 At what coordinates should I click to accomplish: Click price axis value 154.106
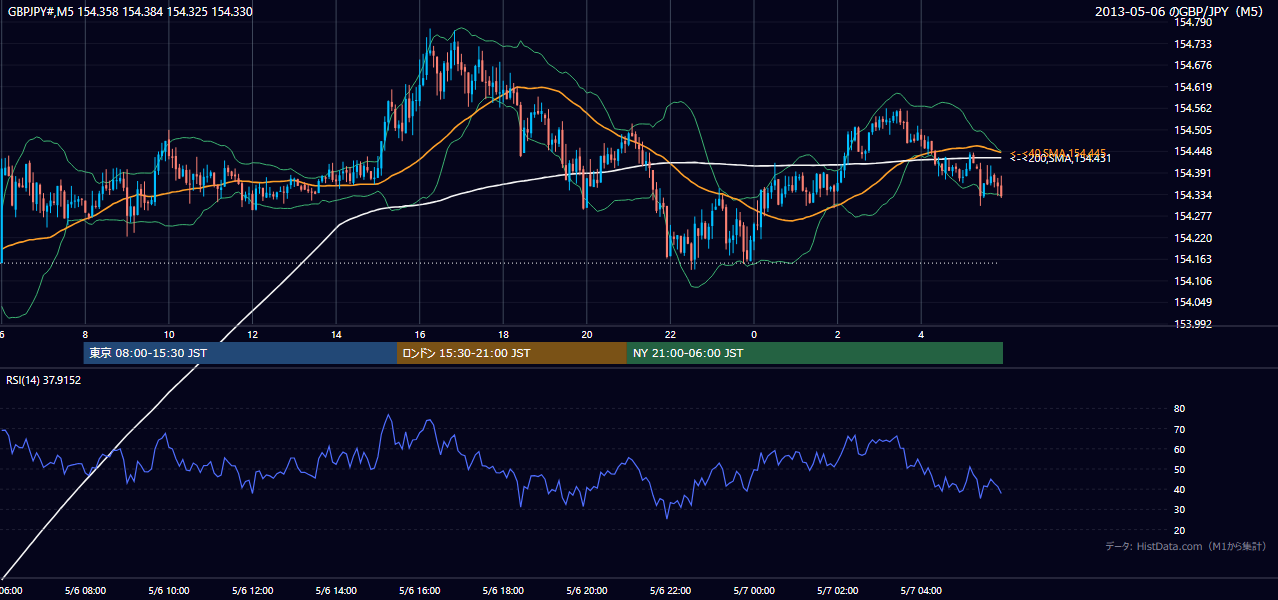pyautogui.click(x=1194, y=281)
